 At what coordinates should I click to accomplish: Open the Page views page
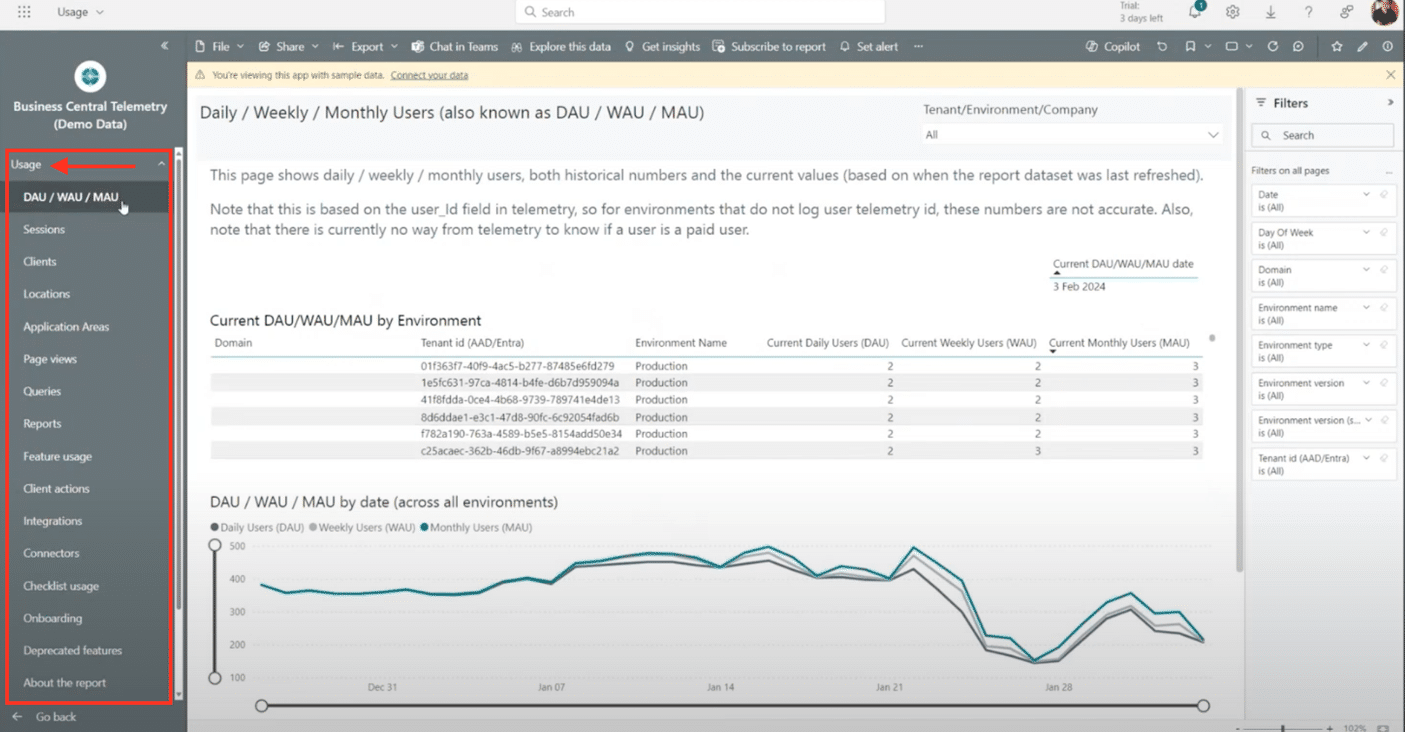[50, 359]
